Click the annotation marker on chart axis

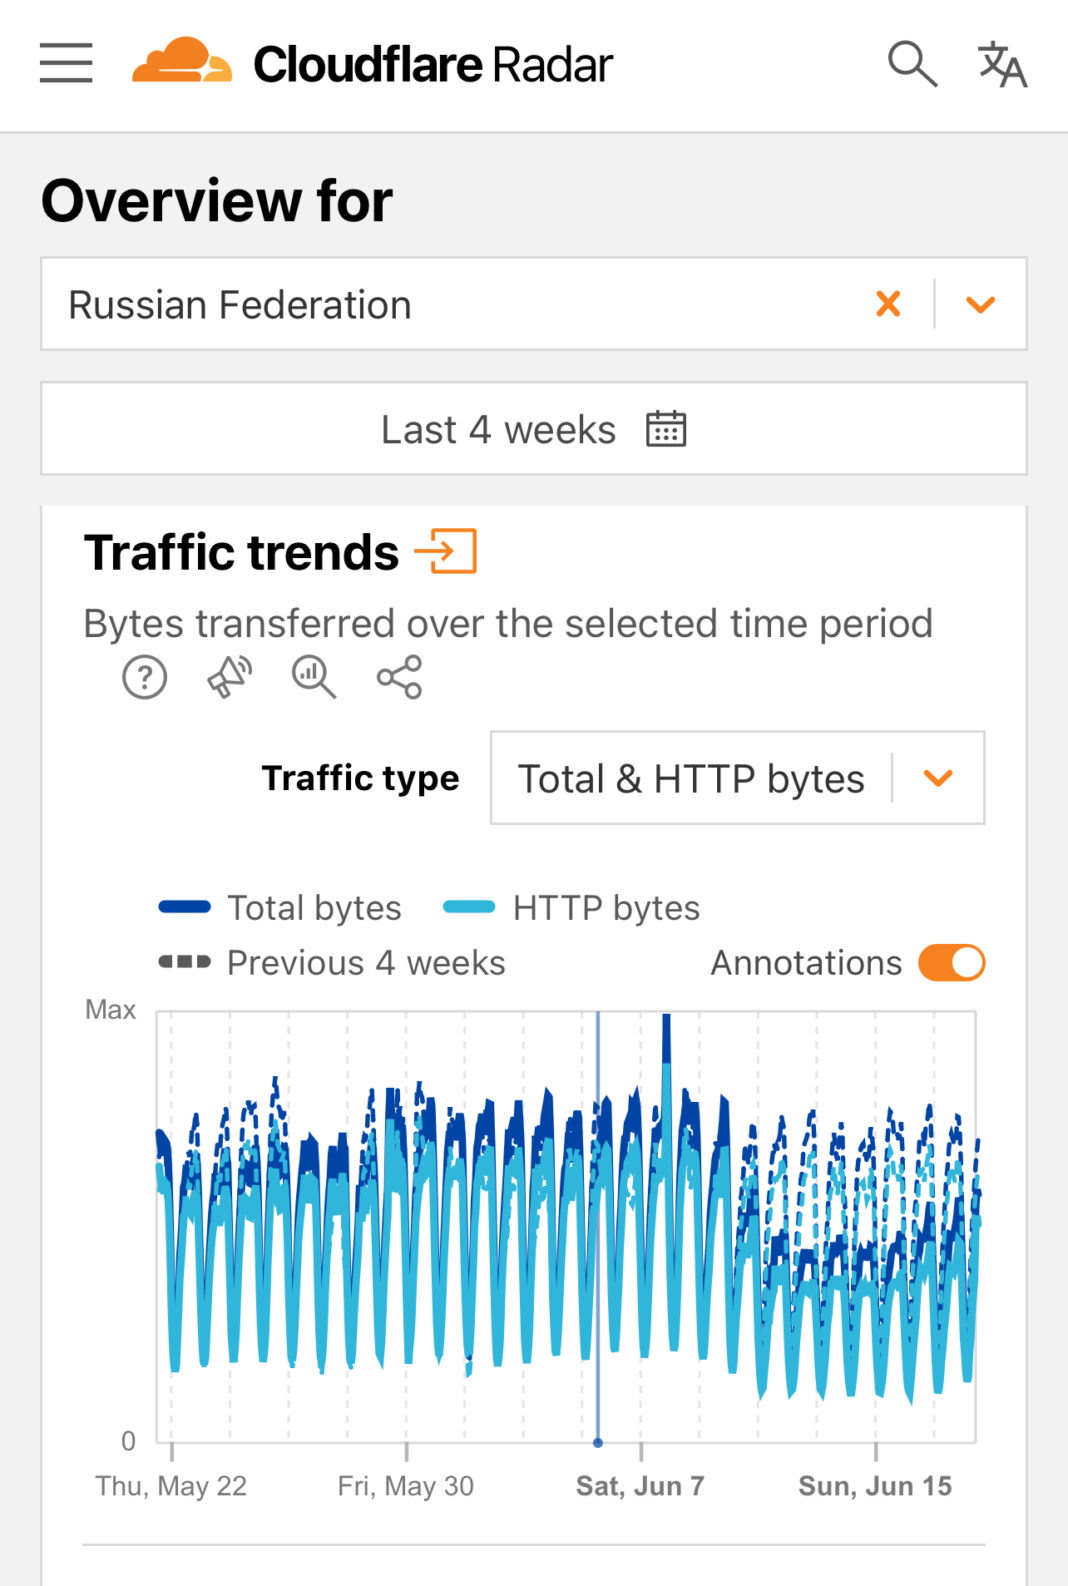click(598, 1442)
